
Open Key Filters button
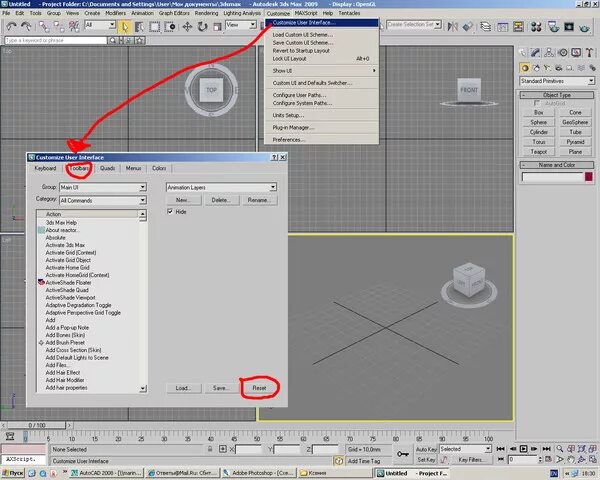471,459
